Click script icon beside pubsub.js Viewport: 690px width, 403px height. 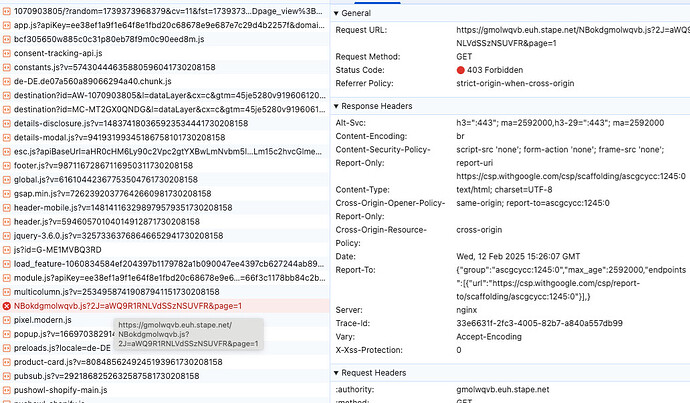(7, 376)
